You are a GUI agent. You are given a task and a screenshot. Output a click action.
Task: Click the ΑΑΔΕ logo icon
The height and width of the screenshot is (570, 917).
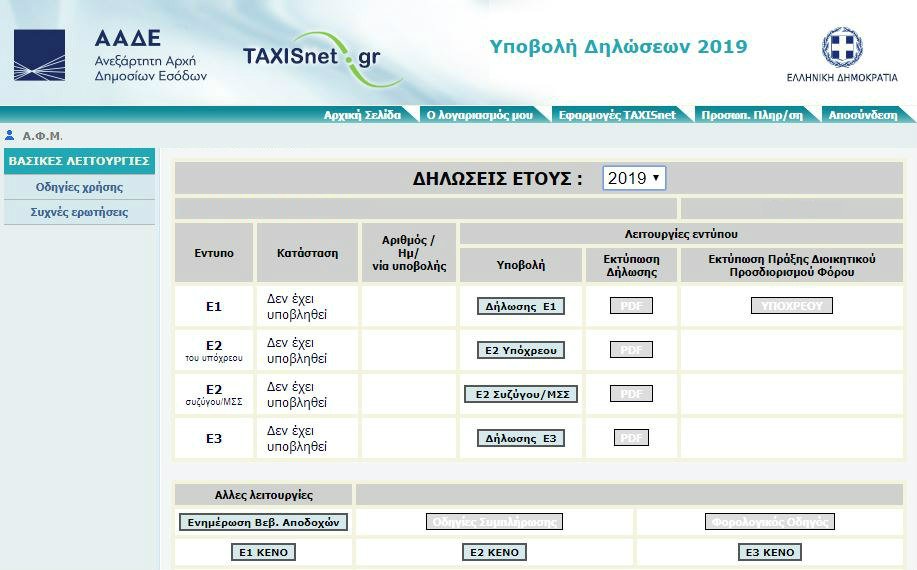pyautogui.click(x=39, y=55)
